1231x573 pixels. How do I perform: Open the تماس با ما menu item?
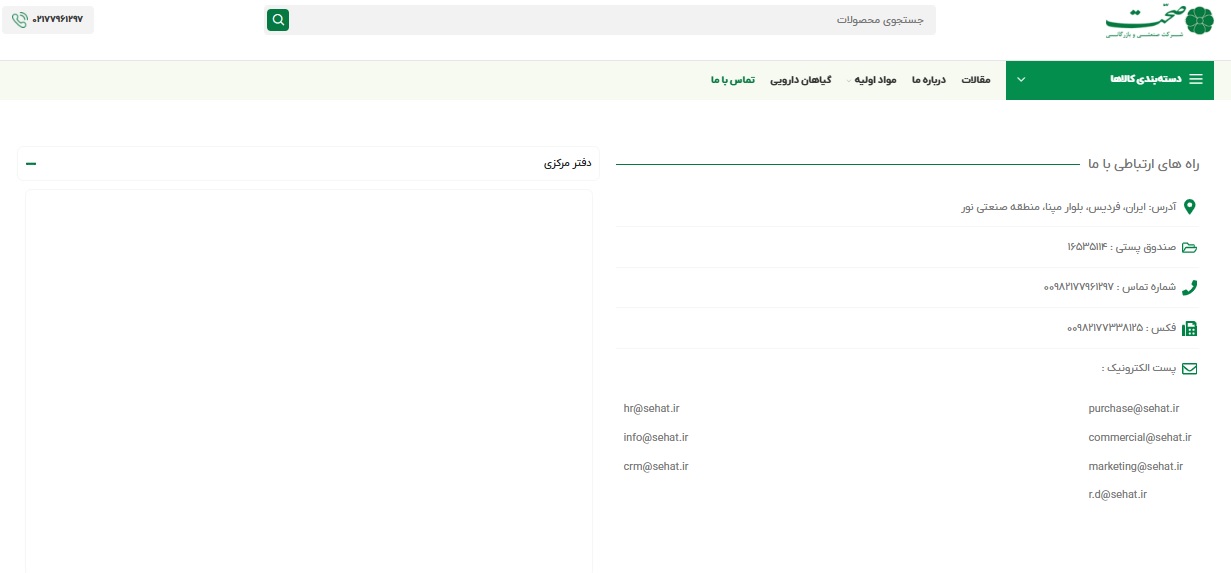(x=733, y=80)
